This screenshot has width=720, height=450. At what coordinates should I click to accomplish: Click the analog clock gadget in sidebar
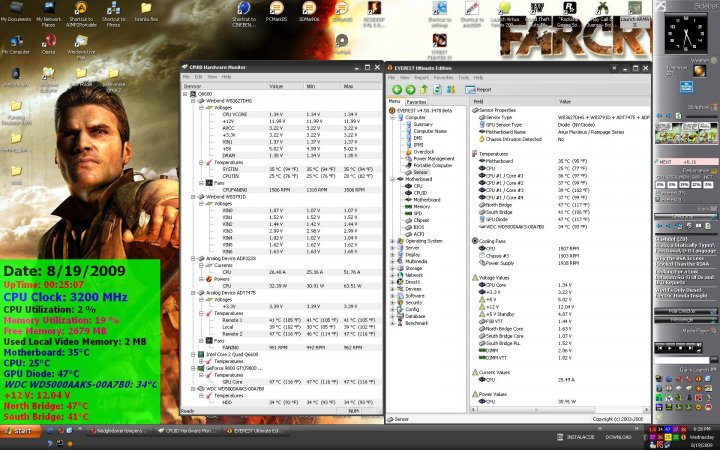coord(686,33)
